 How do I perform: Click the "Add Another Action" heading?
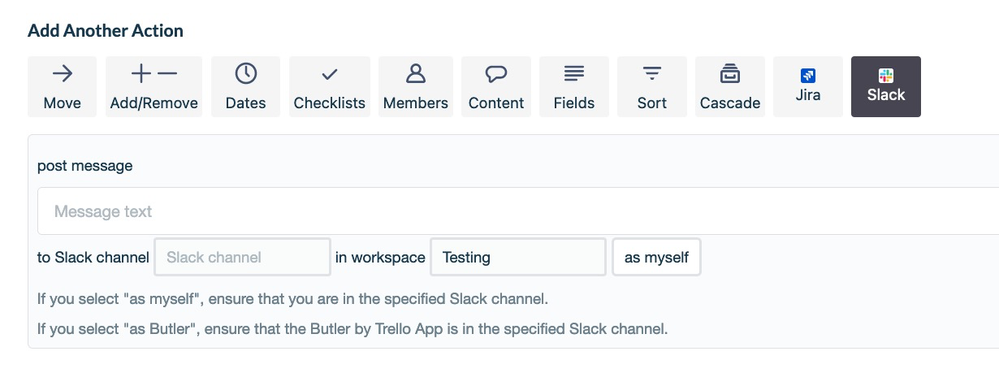pos(105,31)
